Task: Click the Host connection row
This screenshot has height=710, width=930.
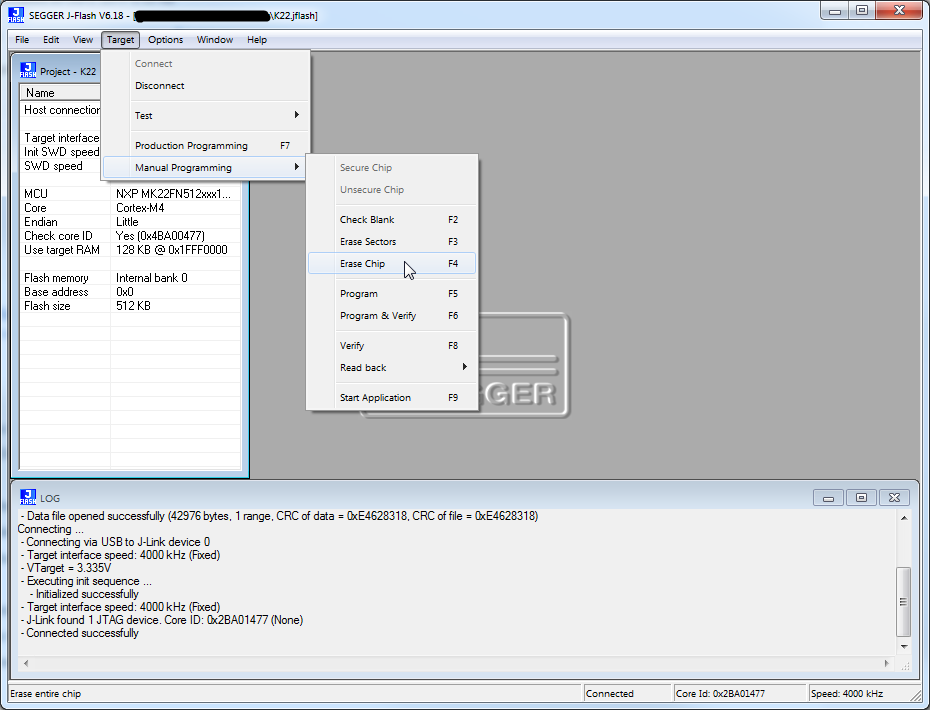Action: coord(60,110)
